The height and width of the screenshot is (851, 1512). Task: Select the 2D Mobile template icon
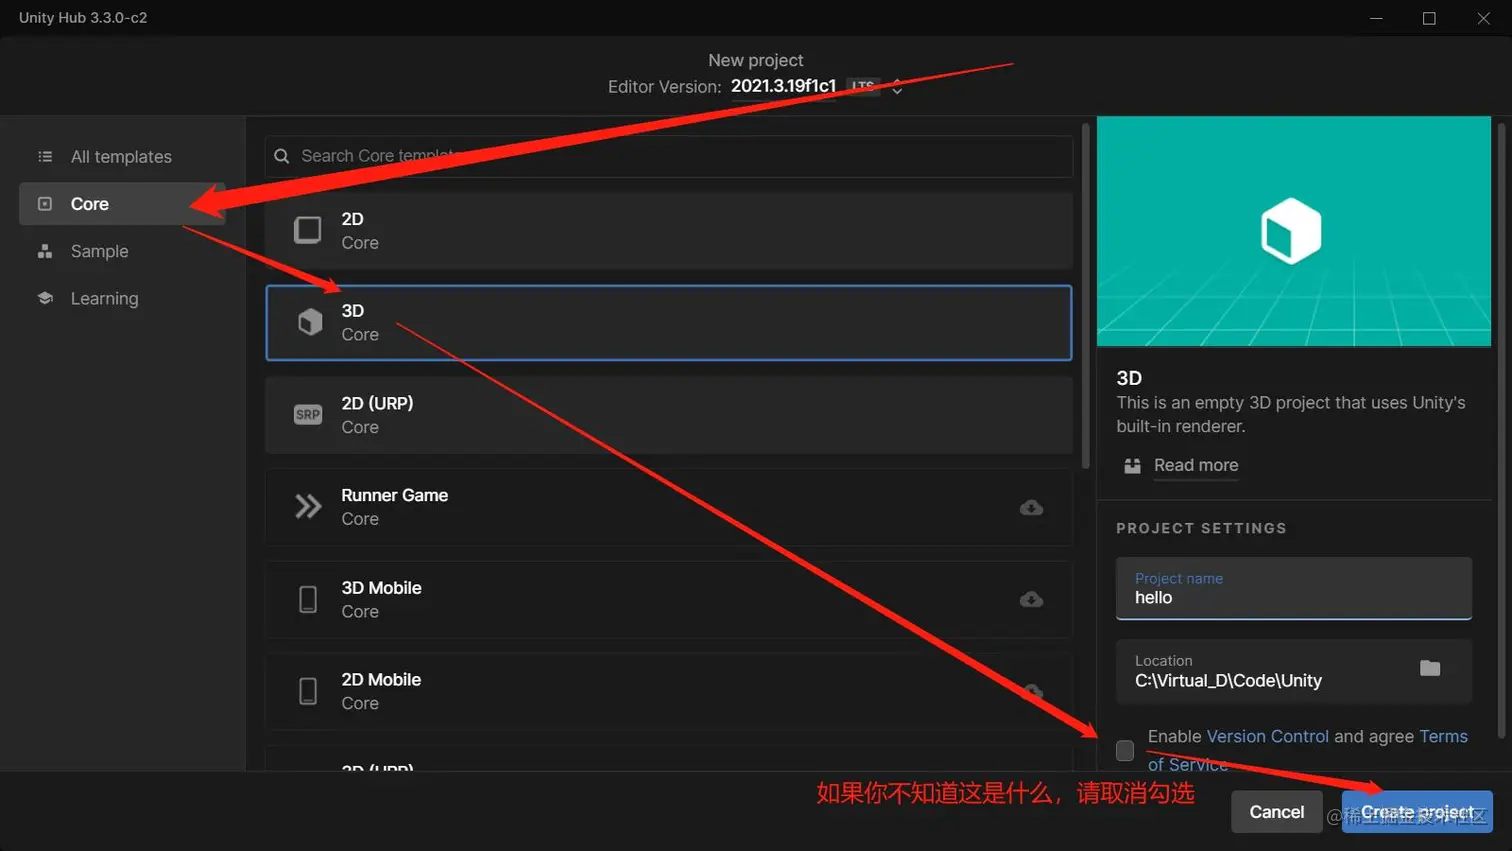point(307,690)
